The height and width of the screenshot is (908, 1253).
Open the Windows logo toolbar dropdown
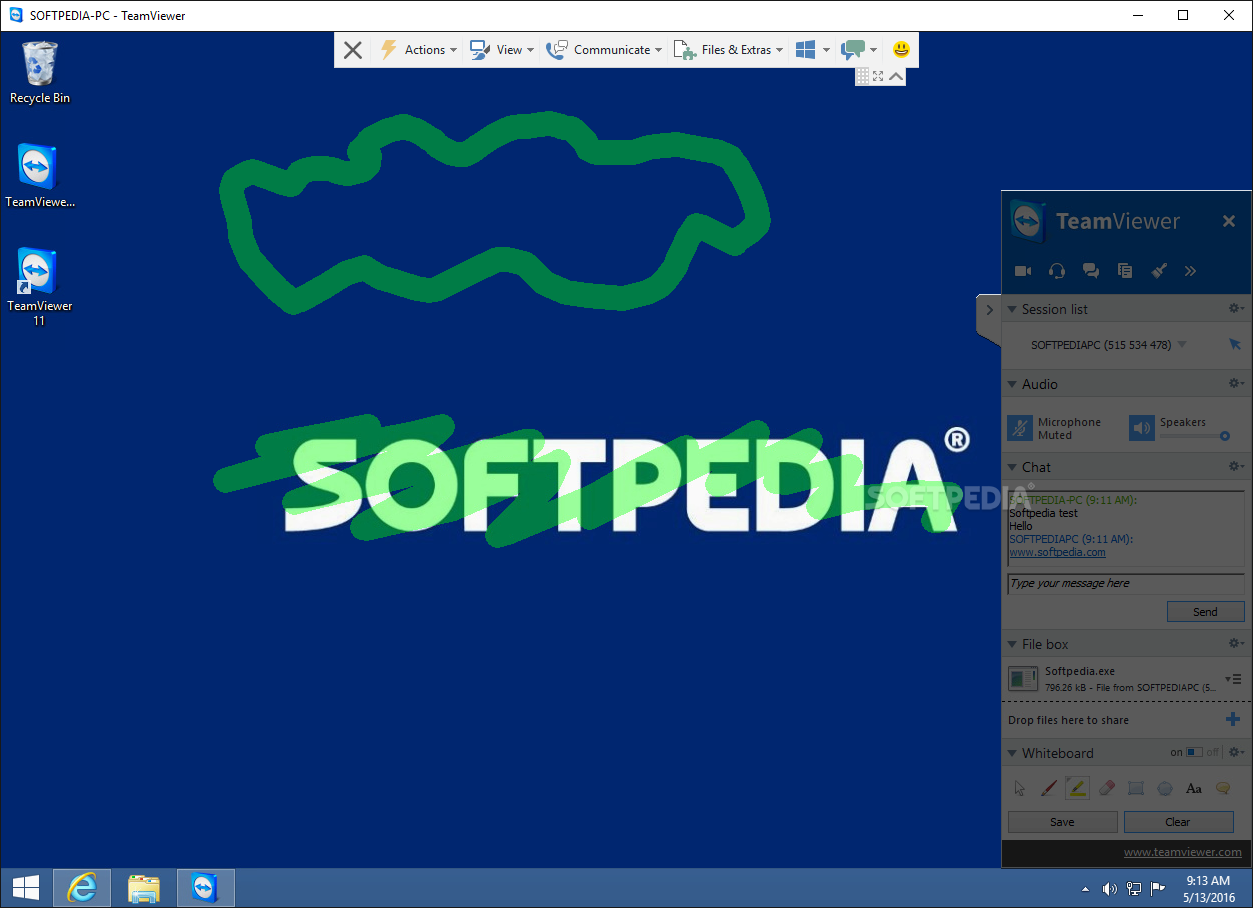(x=813, y=50)
